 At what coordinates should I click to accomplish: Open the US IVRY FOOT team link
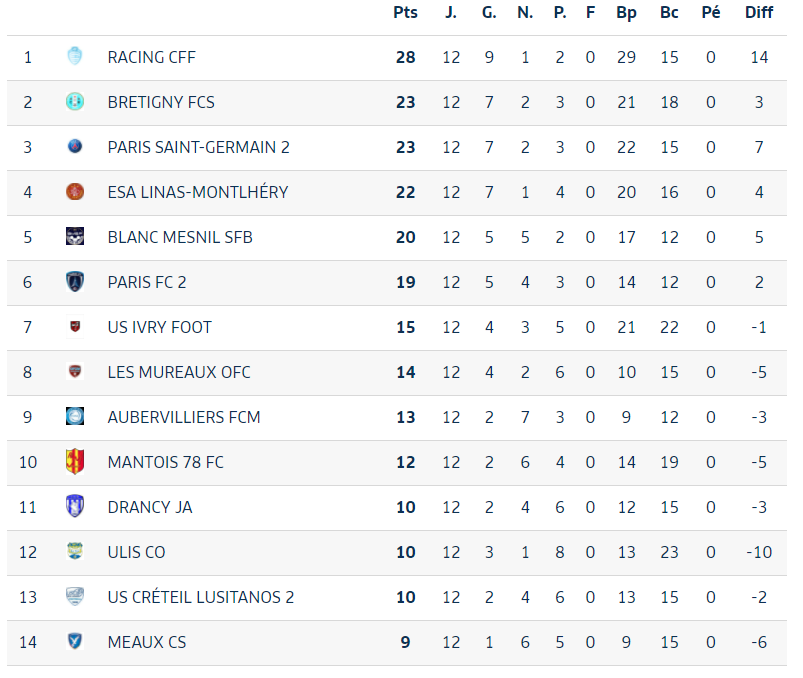159,327
